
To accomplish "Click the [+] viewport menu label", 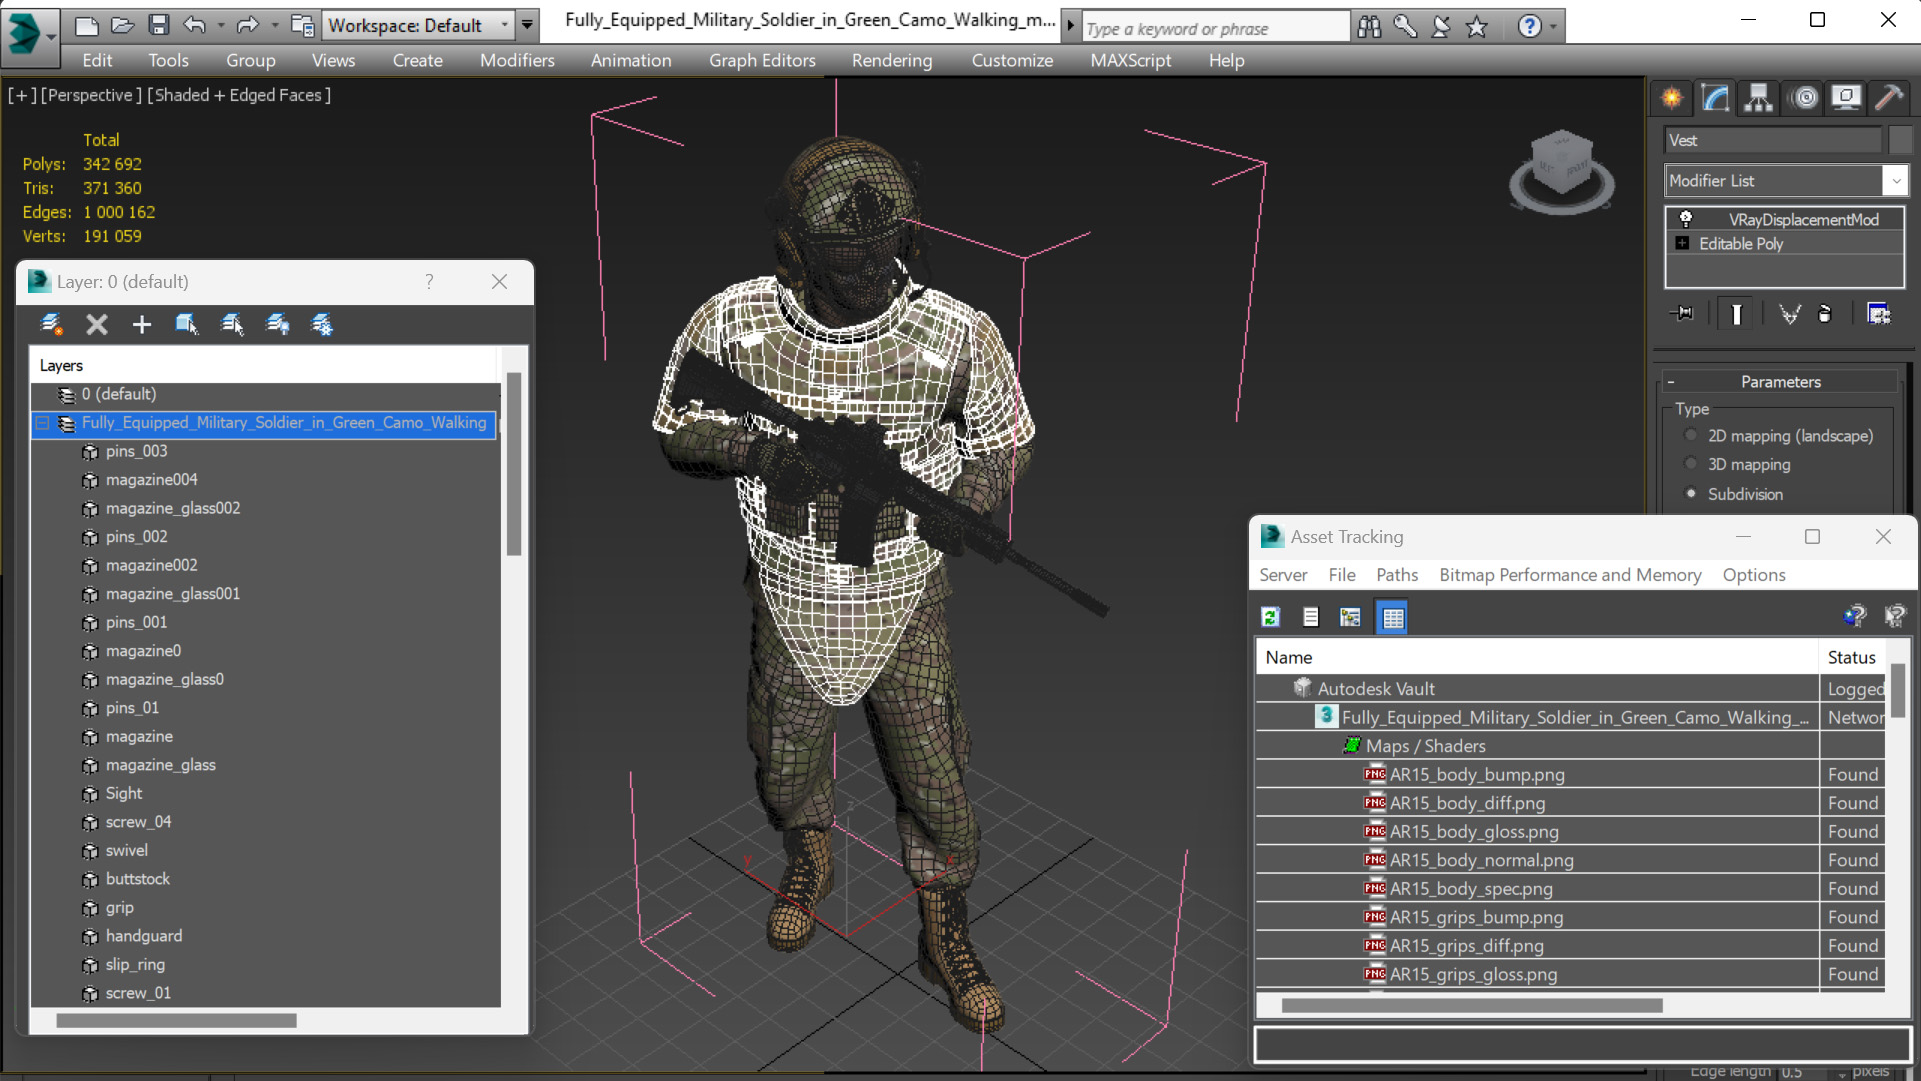I will (x=22, y=95).
